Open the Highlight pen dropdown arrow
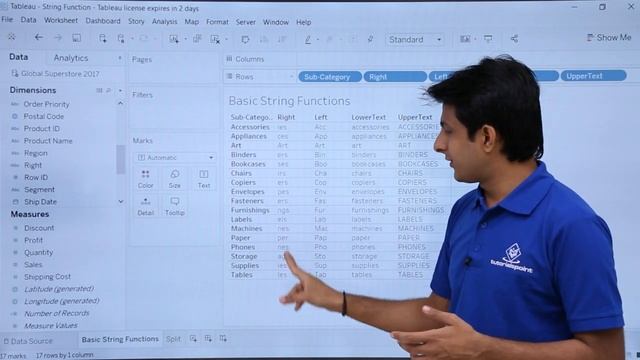640x360 pixels. [318, 40]
